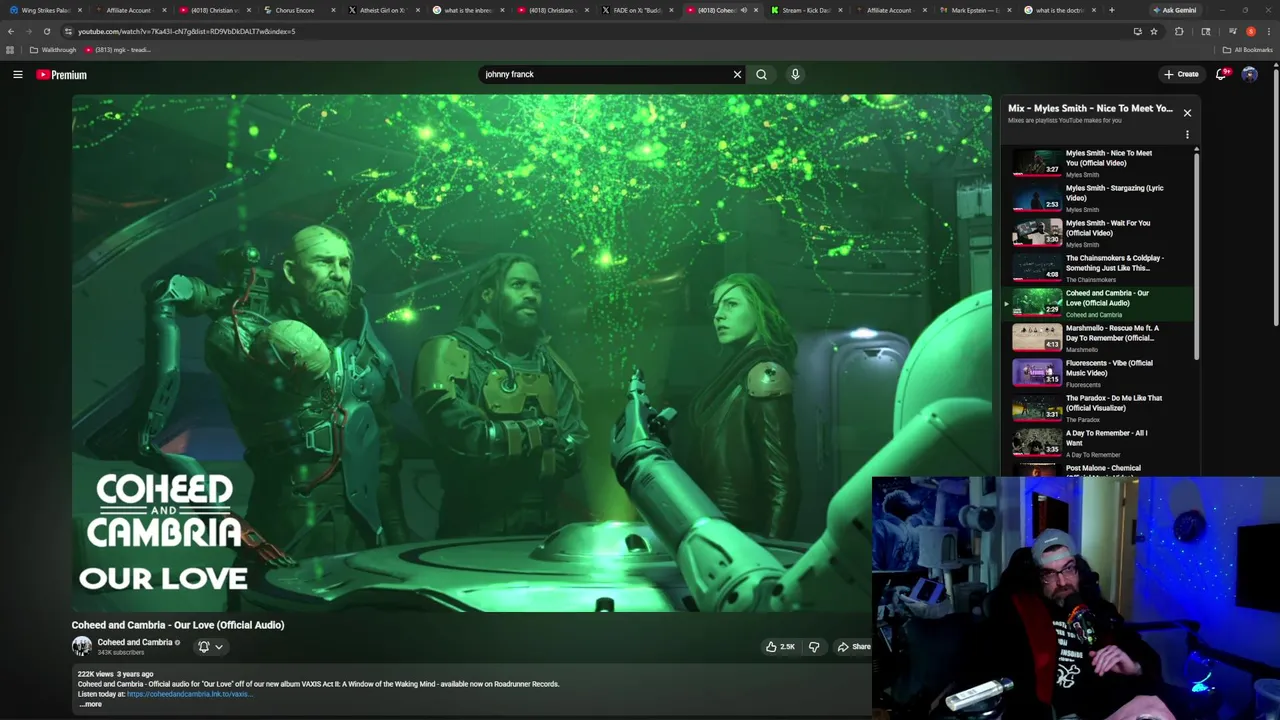
Task: Click the install app icon in address bar
Action: click(x=1137, y=31)
